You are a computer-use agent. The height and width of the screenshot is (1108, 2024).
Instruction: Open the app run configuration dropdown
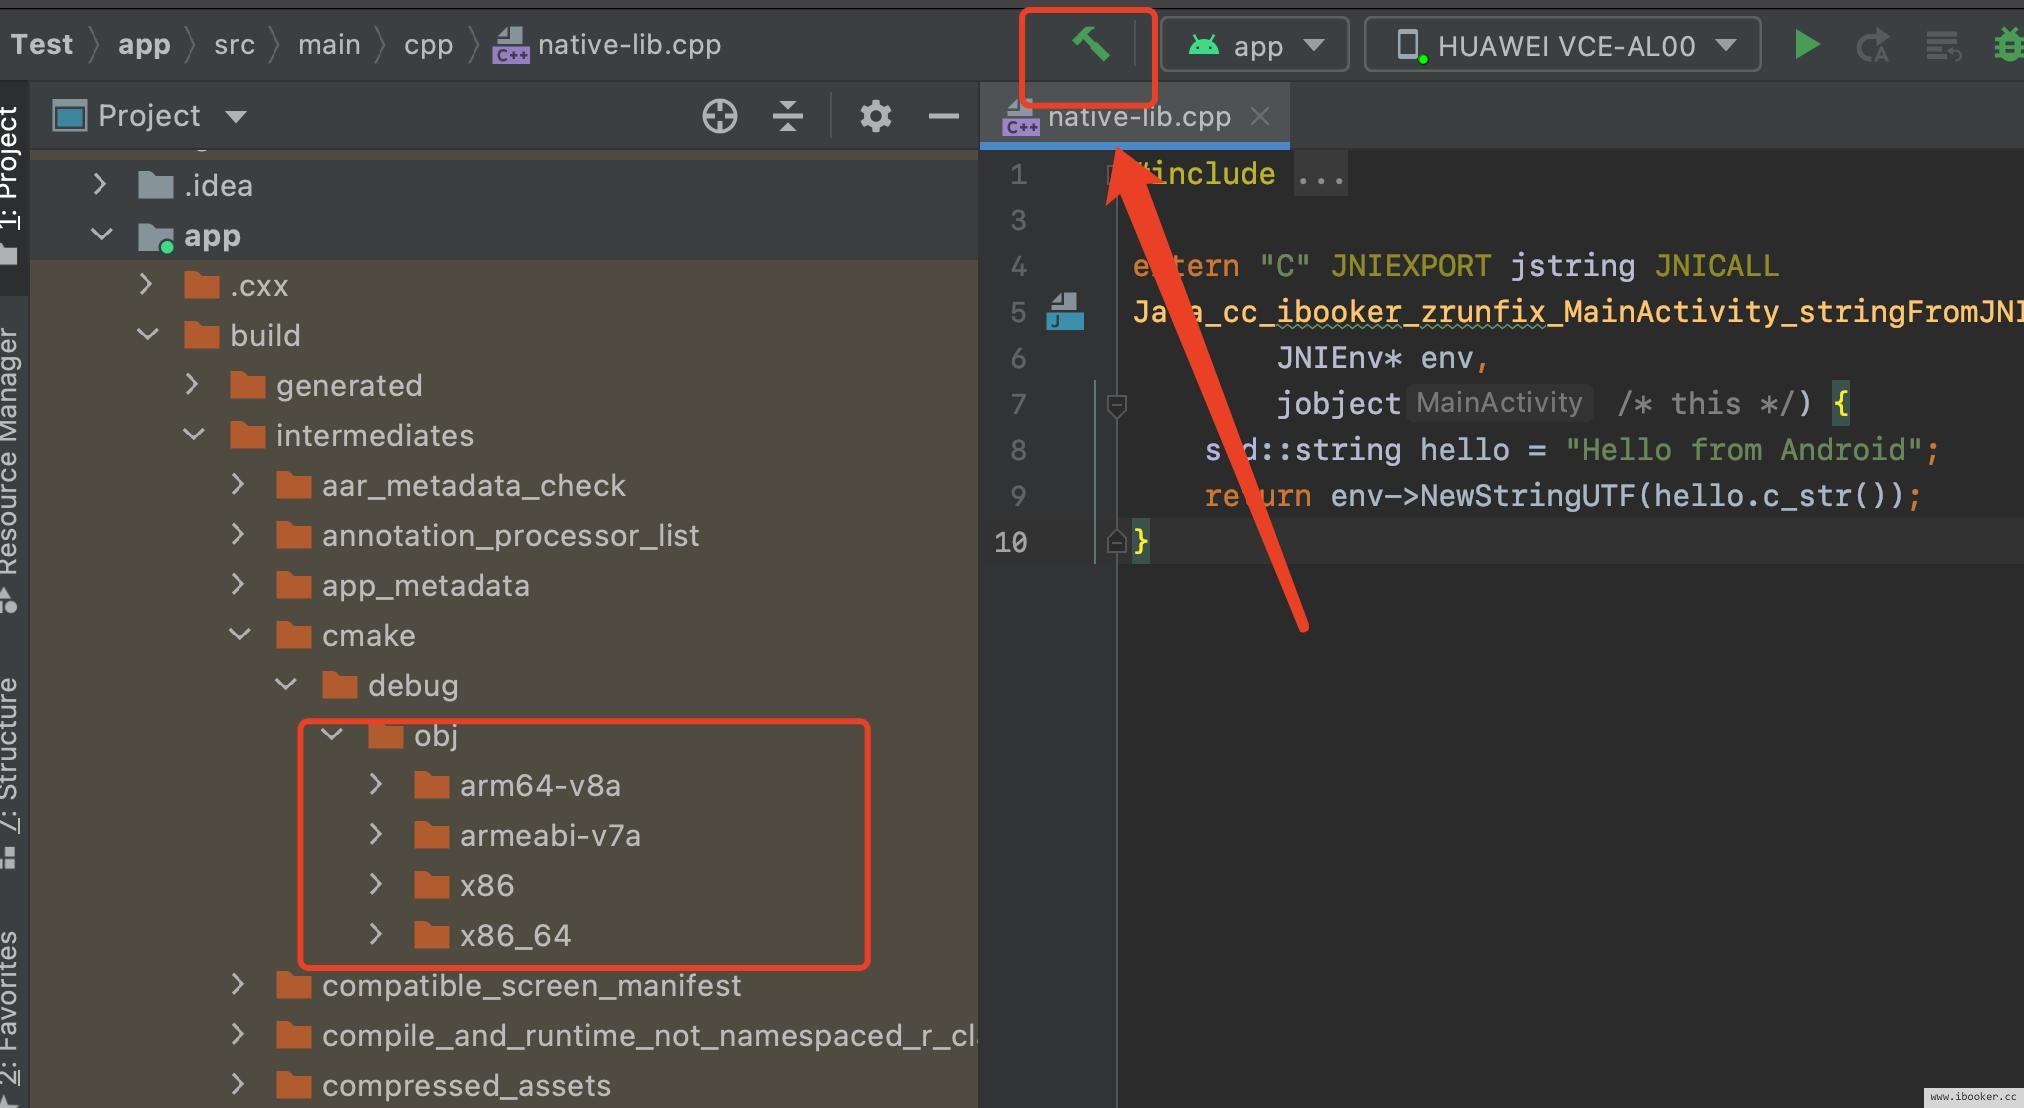[x=1255, y=45]
